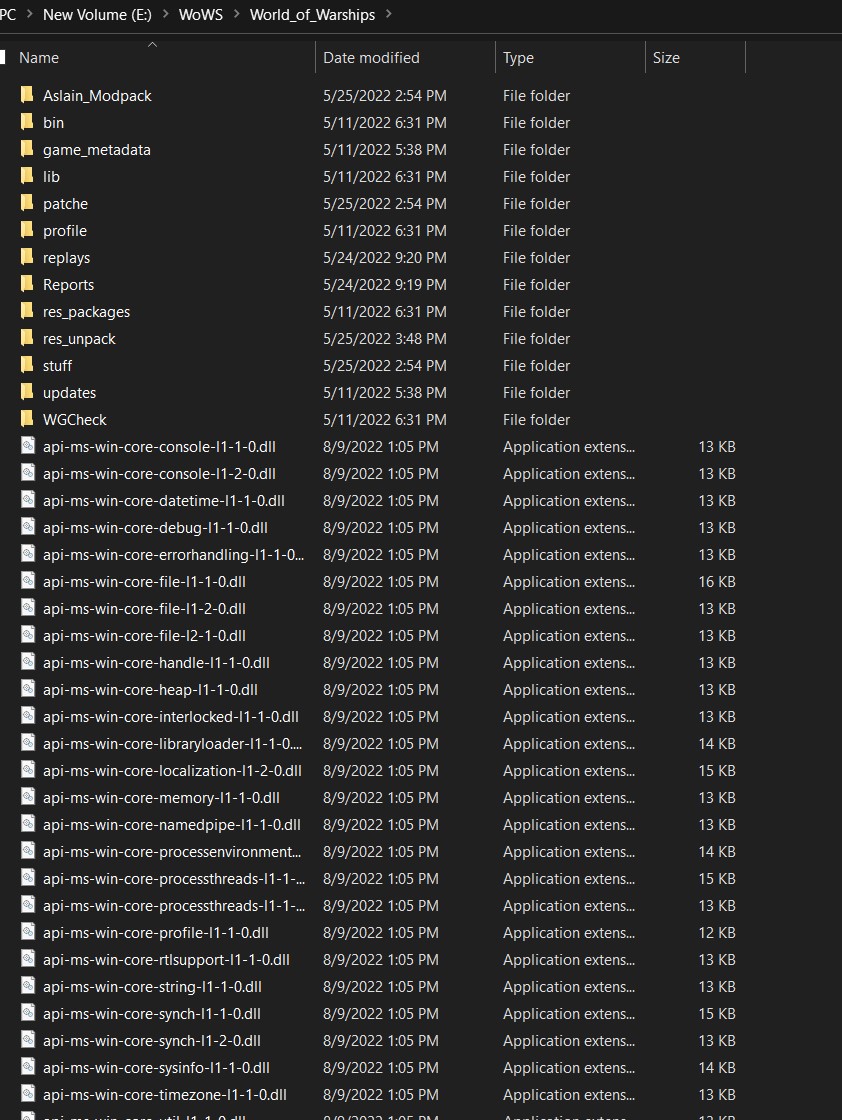Click the replays folder icon
Image resolution: width=842 pixels, height=1120 pixels.
(x=27, y=257)
